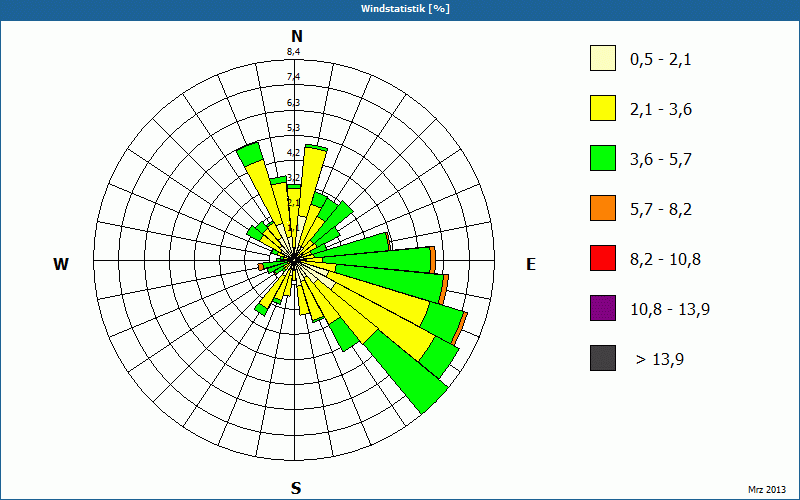Click the 8,4 radial axis value

click(x=293, y=51)
